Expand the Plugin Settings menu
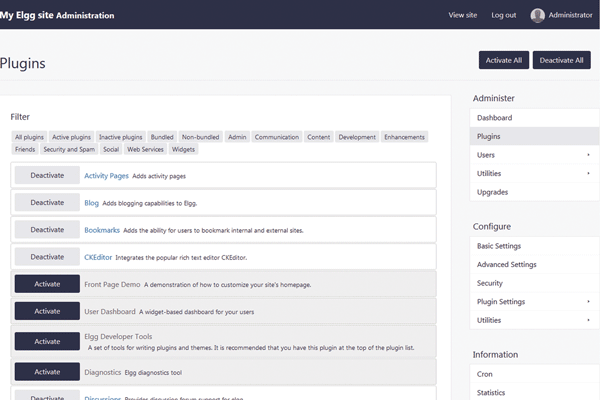The image size is (600, 400). (x=587, y=301)
